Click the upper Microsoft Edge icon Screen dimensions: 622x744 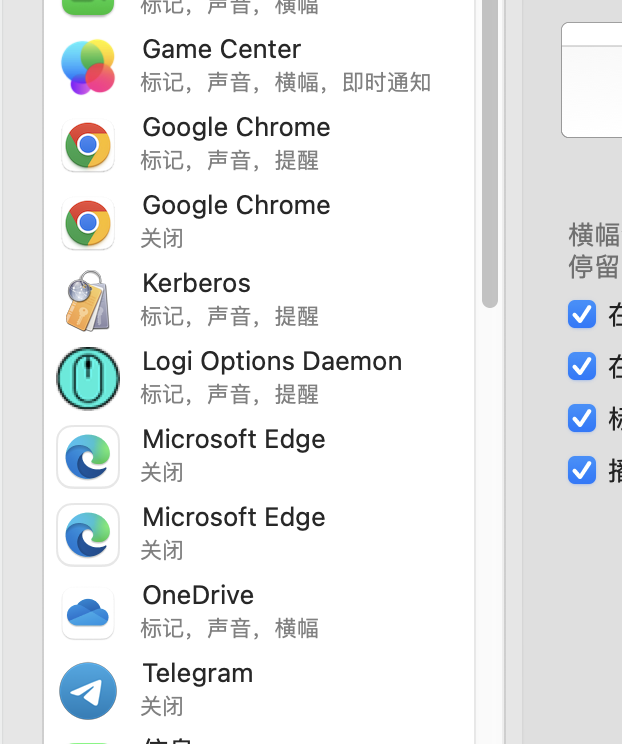(88, 457)
